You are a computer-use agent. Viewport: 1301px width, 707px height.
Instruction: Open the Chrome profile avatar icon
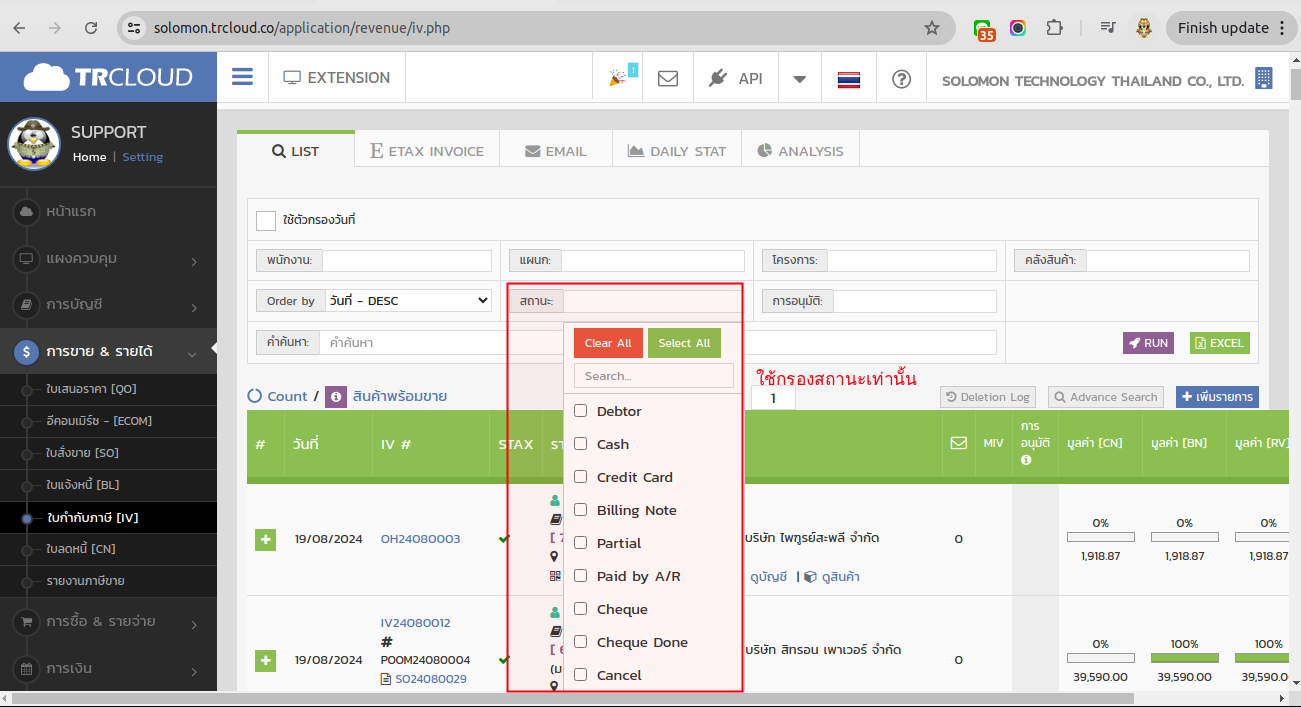1144,28
